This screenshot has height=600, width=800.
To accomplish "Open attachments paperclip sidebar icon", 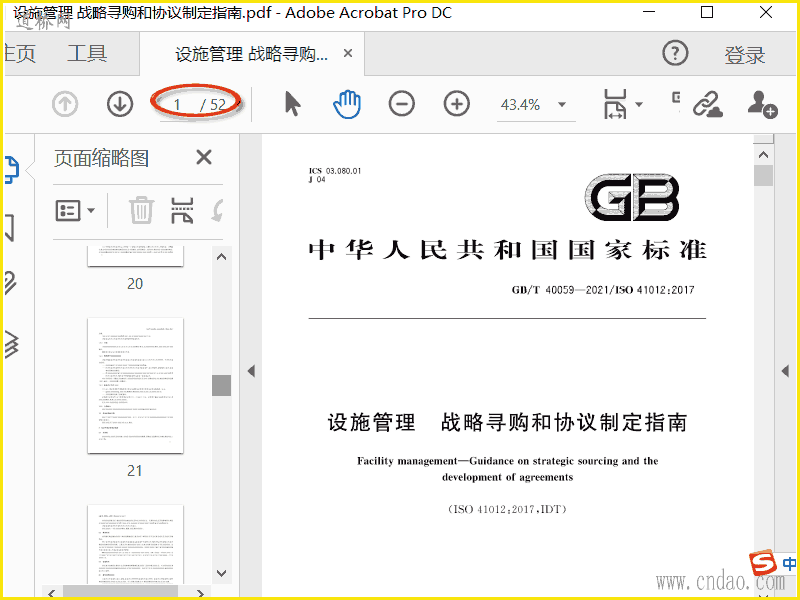I will coord(11,283).
